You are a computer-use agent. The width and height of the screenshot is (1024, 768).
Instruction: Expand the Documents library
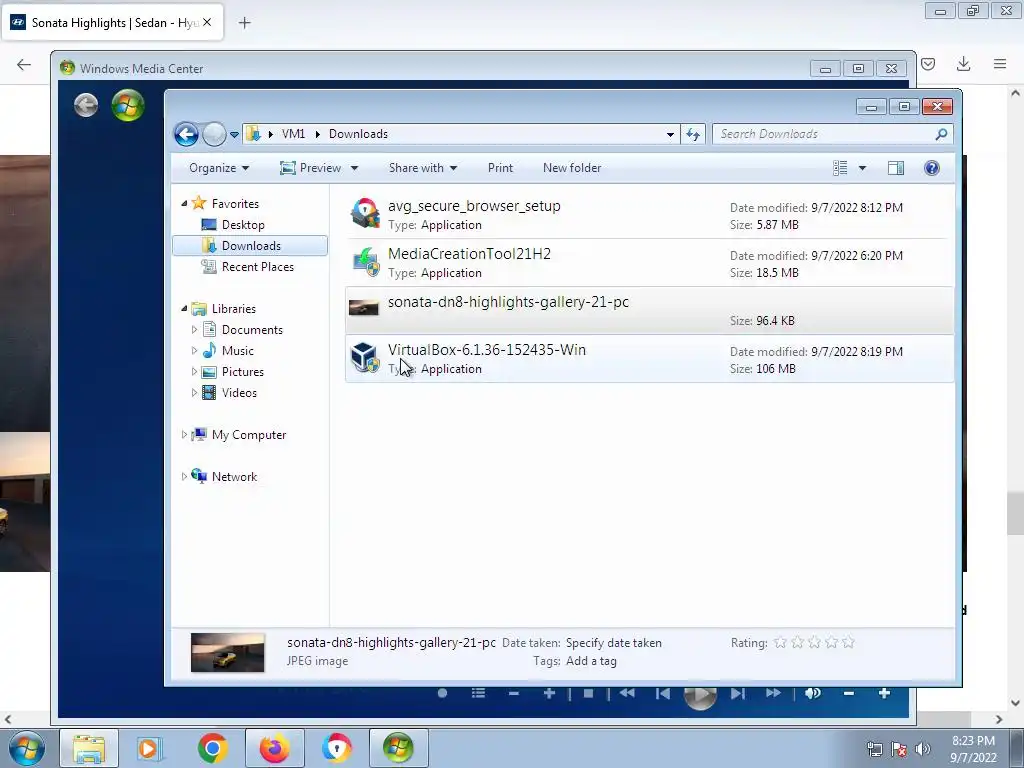(194, 330)
